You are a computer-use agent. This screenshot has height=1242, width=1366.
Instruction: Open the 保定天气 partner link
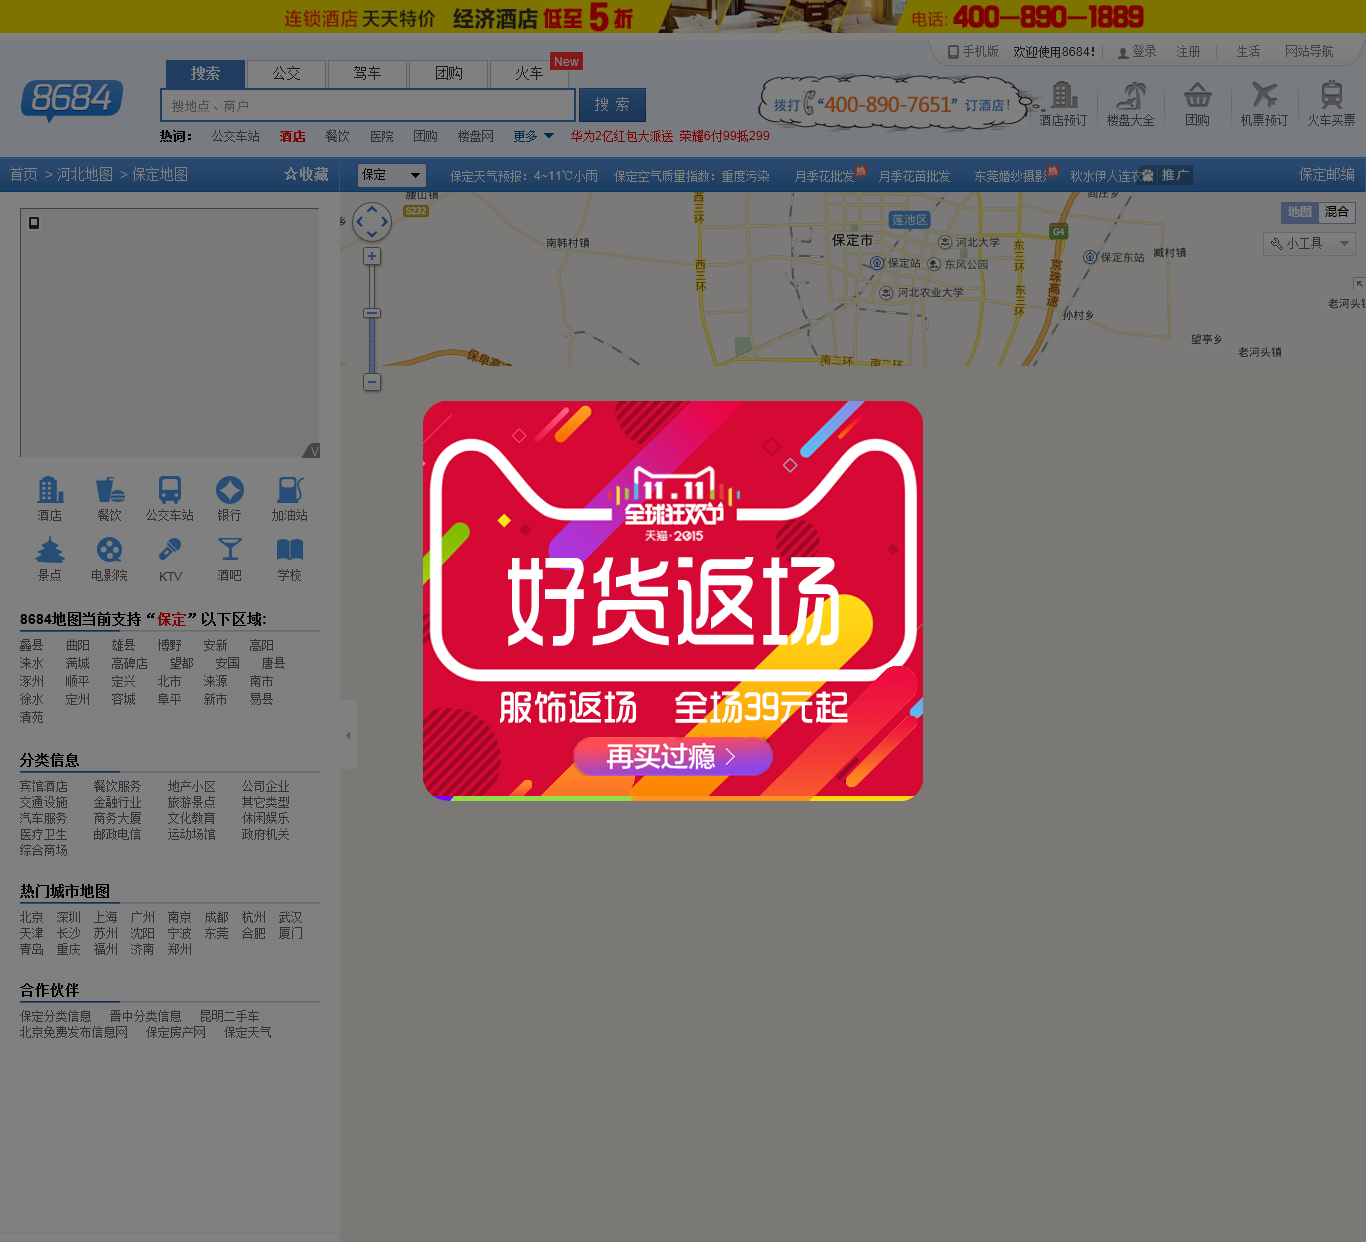(x=248, y=1033)
